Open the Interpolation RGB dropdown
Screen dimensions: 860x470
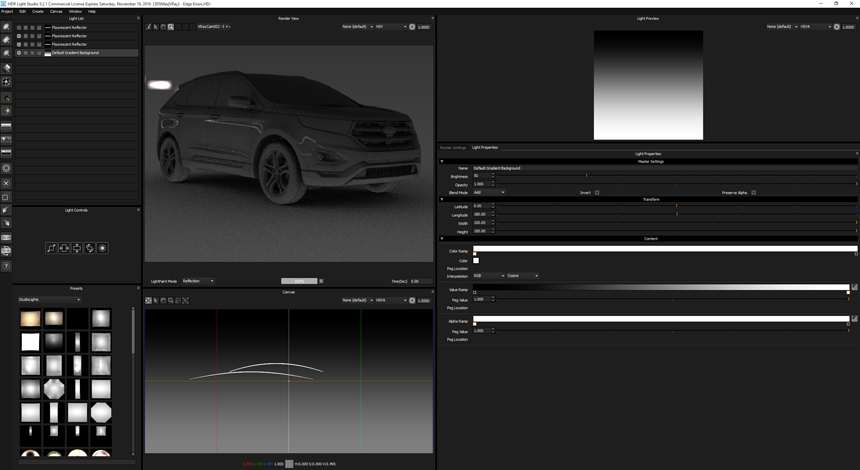(x=489, y=276)
